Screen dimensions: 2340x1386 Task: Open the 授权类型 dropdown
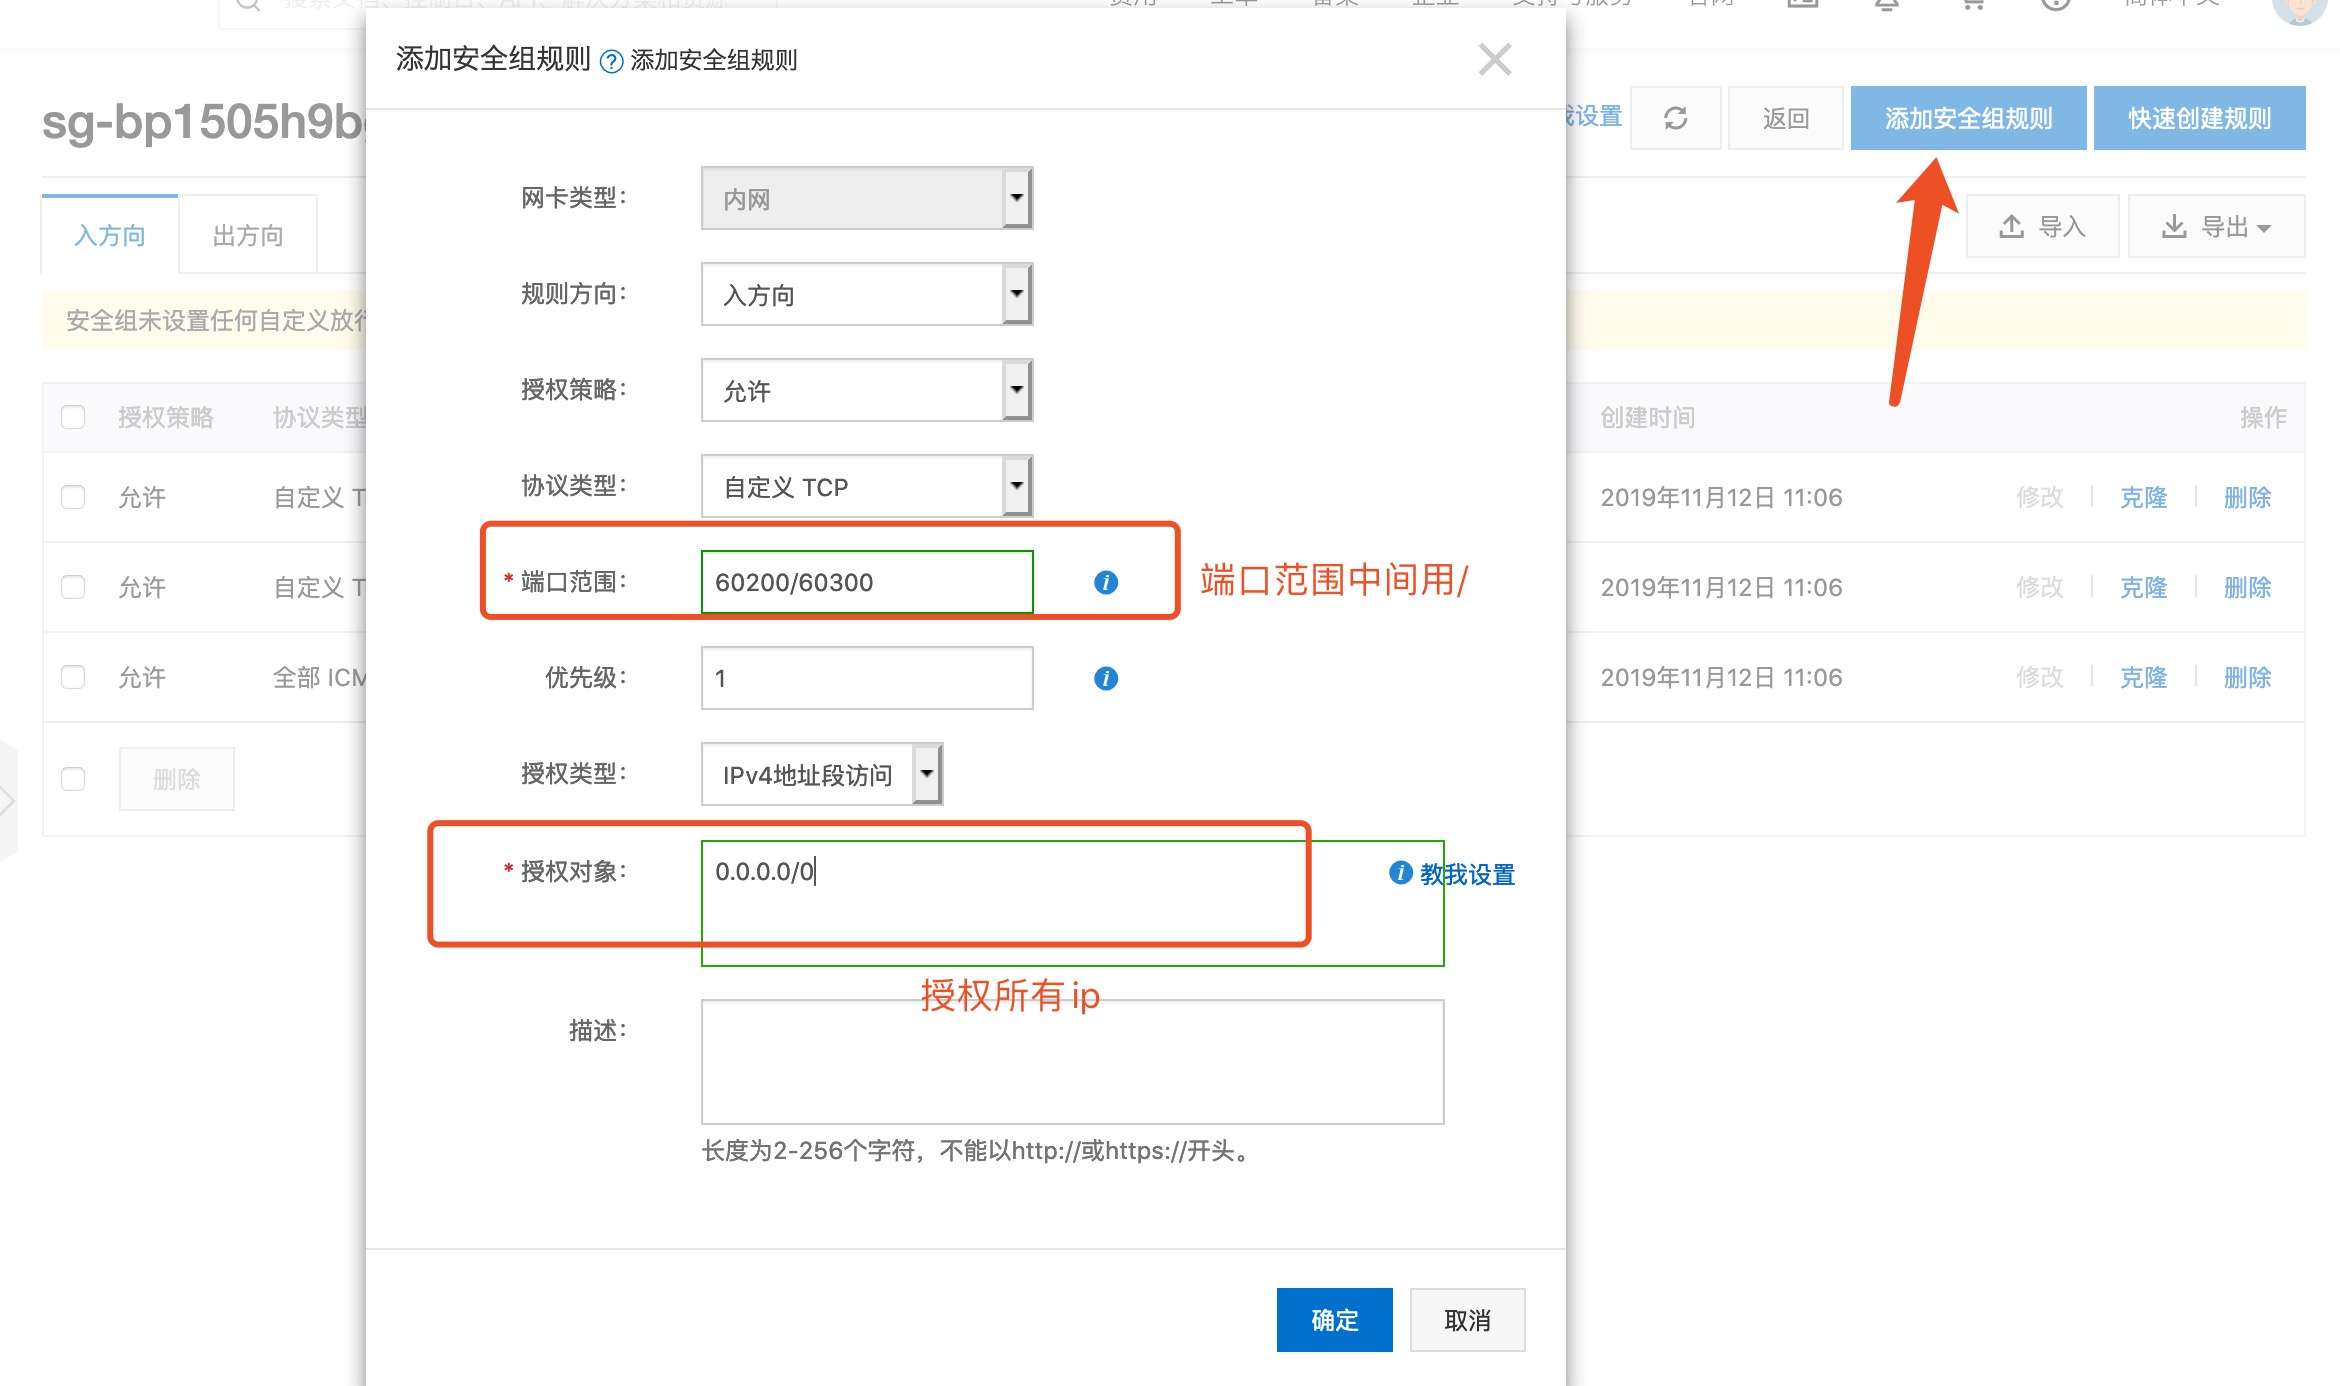821,774
